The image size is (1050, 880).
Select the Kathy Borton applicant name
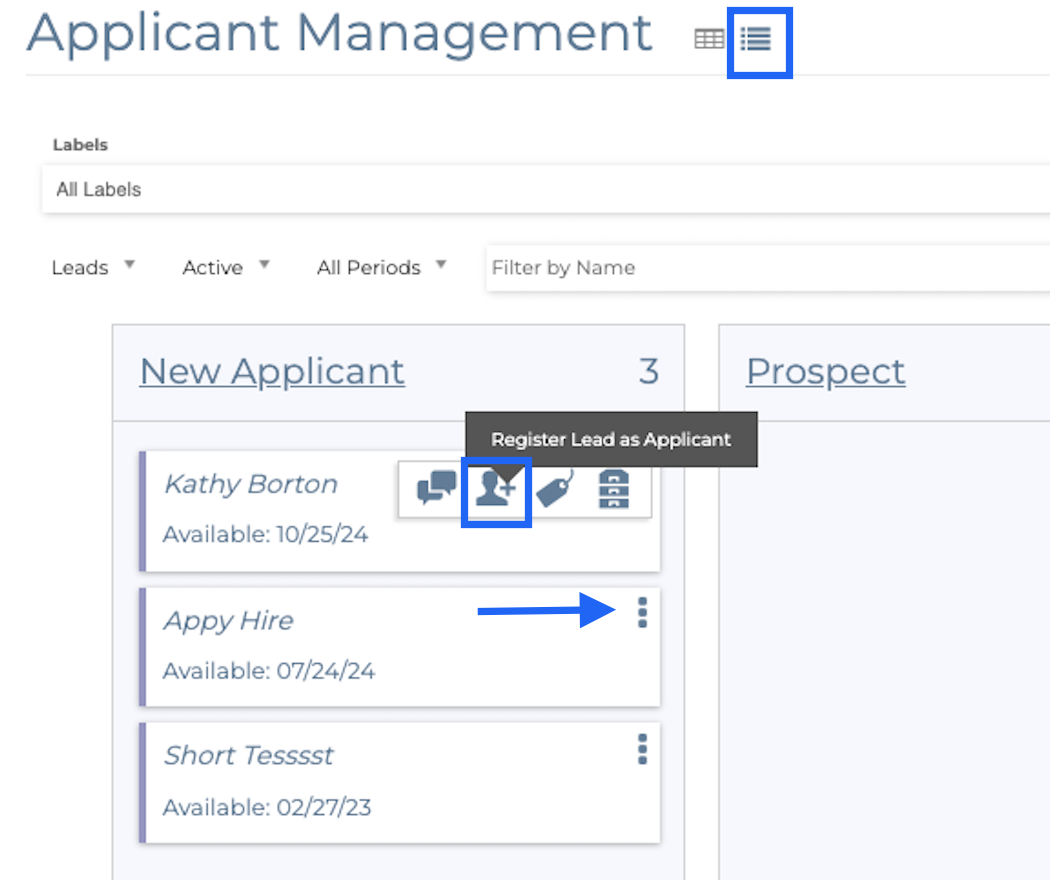[x=250, y=484]
